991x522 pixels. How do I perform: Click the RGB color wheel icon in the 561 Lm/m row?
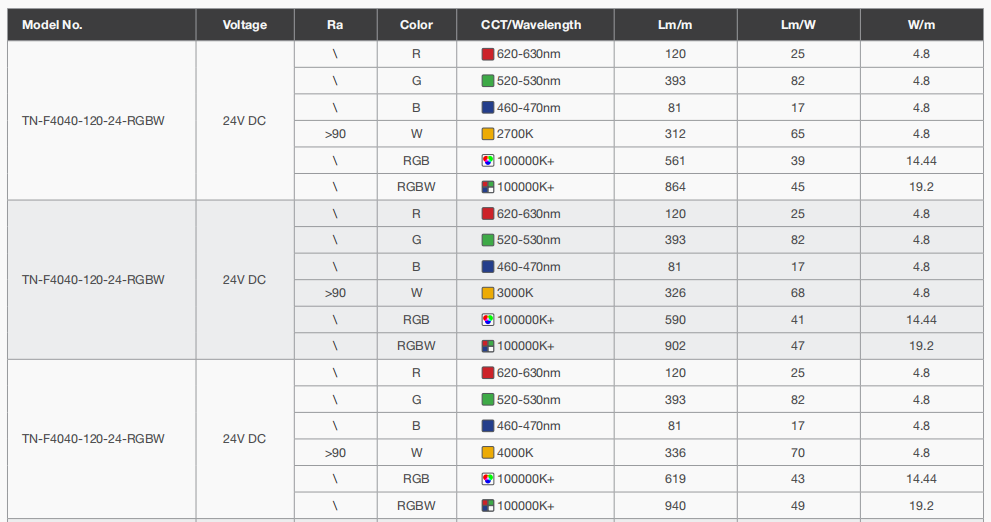488,160
